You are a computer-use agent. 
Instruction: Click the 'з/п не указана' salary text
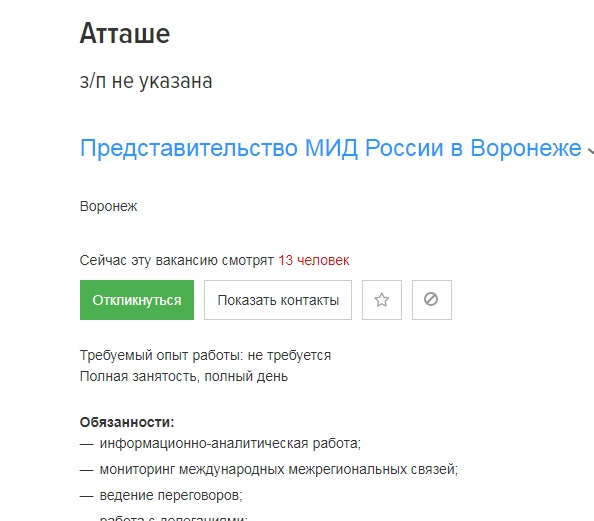(146, 81)
